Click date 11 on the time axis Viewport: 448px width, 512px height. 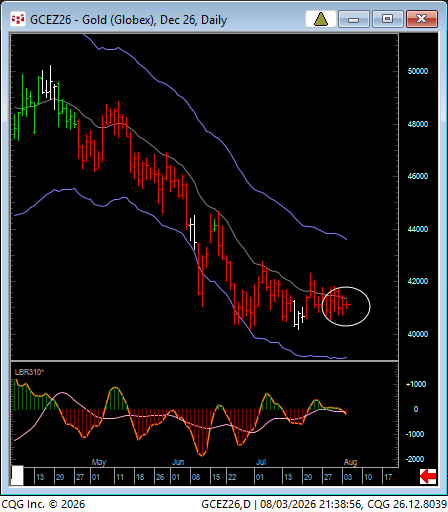[x=120, y=477]
